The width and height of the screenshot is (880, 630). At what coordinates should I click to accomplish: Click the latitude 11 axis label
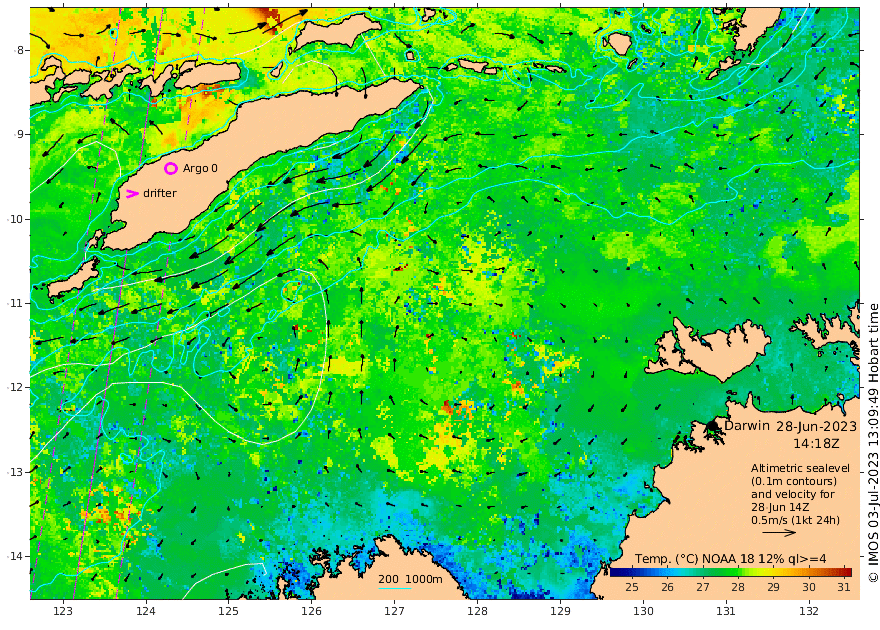16,303
